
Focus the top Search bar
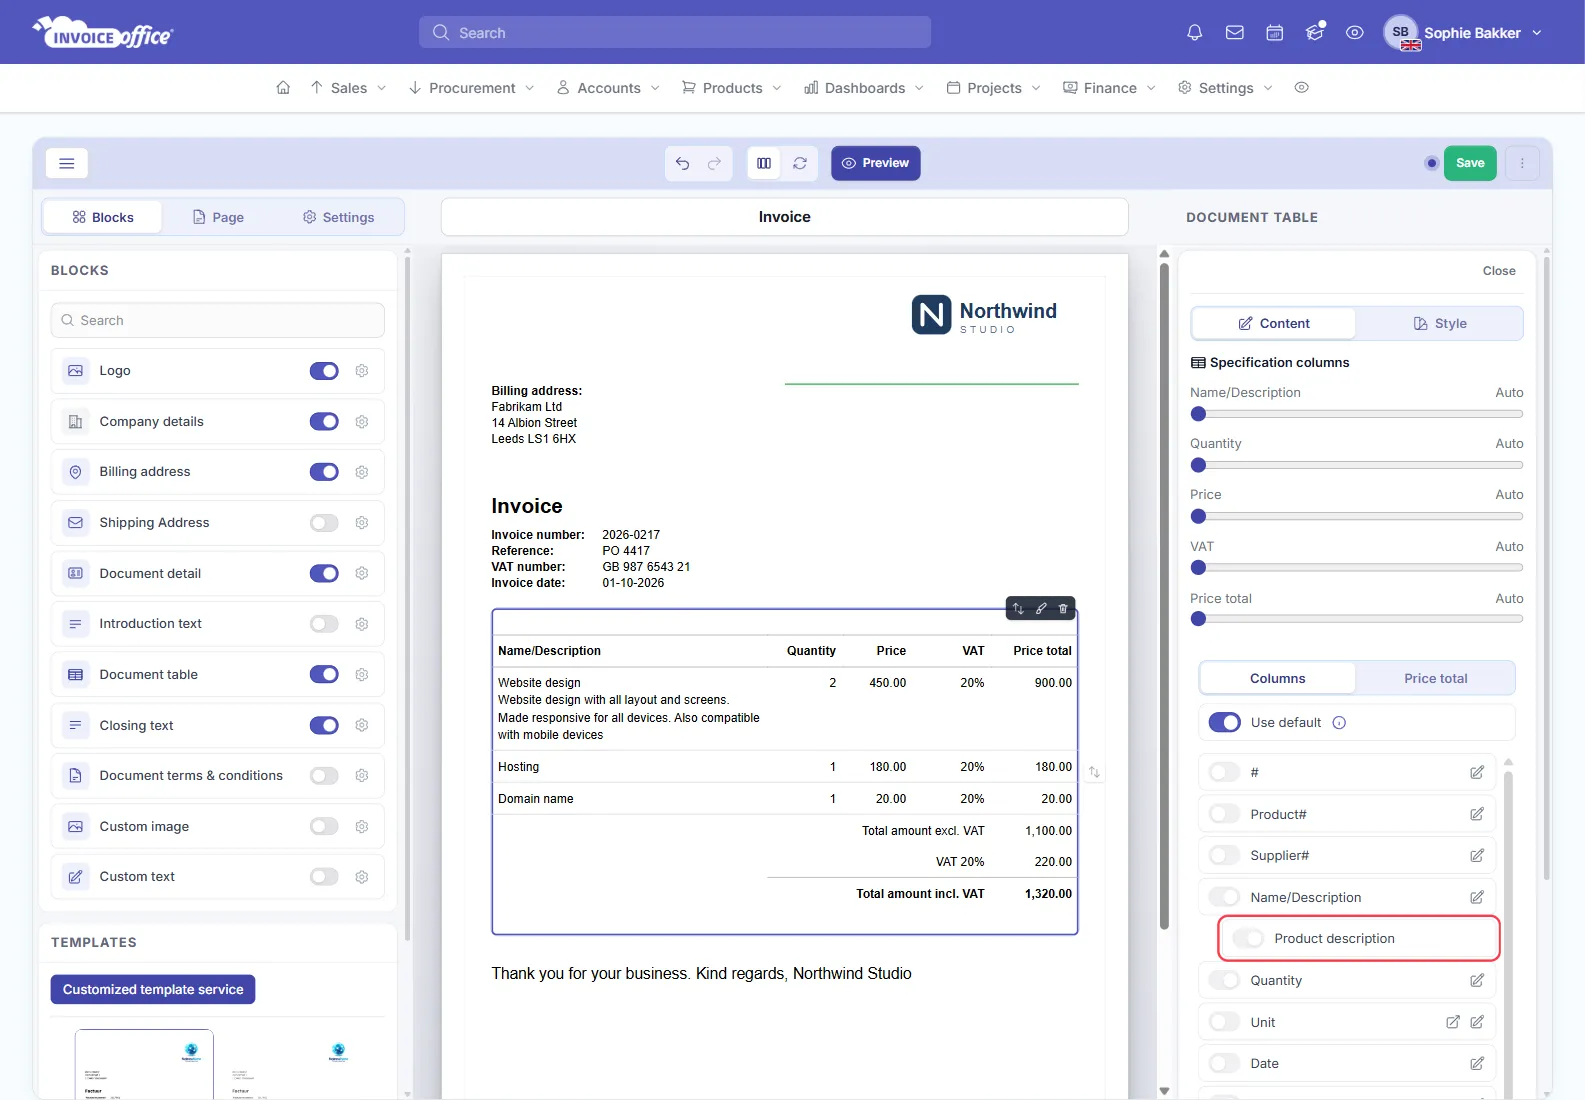coord(675,32)
